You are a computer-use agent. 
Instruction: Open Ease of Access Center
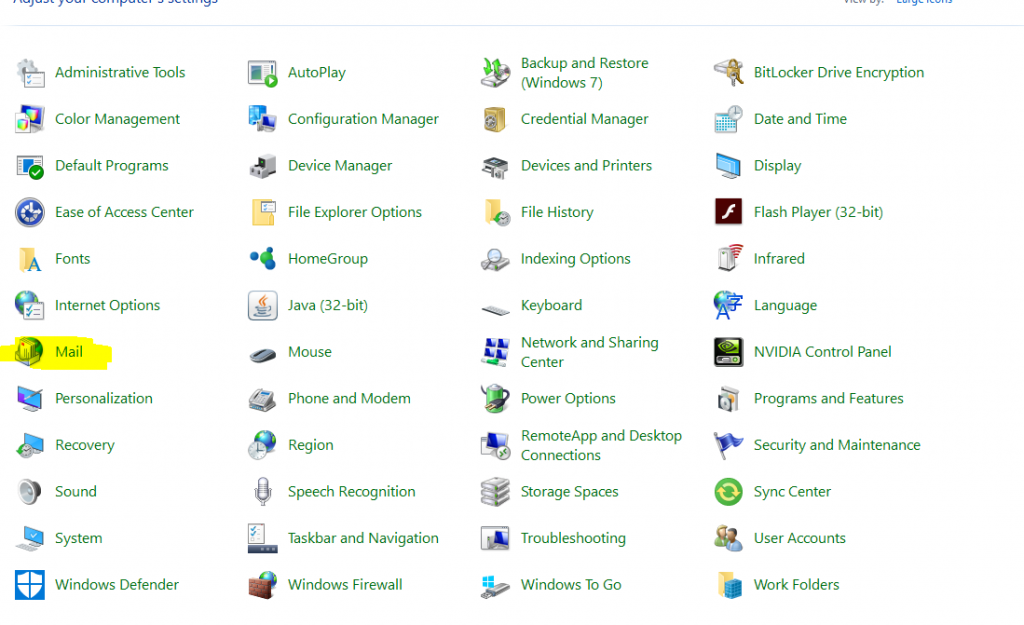coord(124,212)
